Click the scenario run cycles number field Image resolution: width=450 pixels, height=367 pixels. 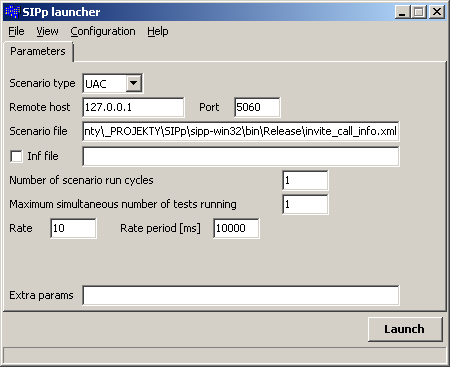click(305, 180)
